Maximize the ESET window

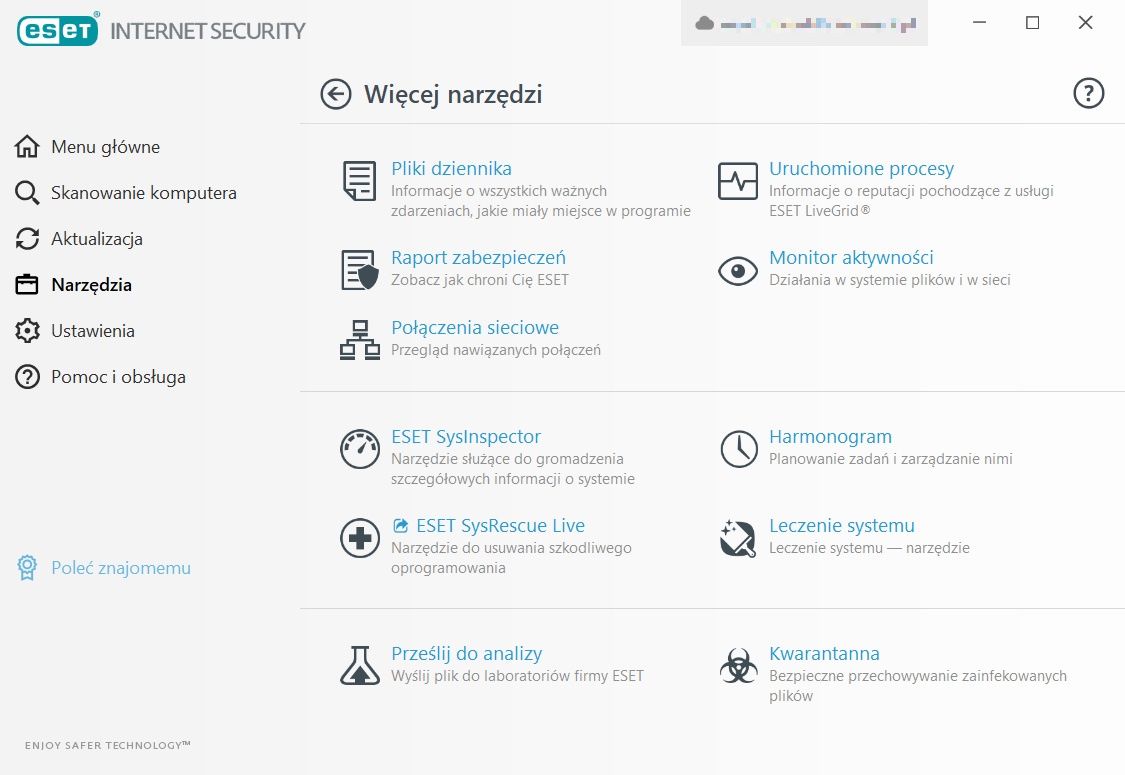[x=1032, y=23]
